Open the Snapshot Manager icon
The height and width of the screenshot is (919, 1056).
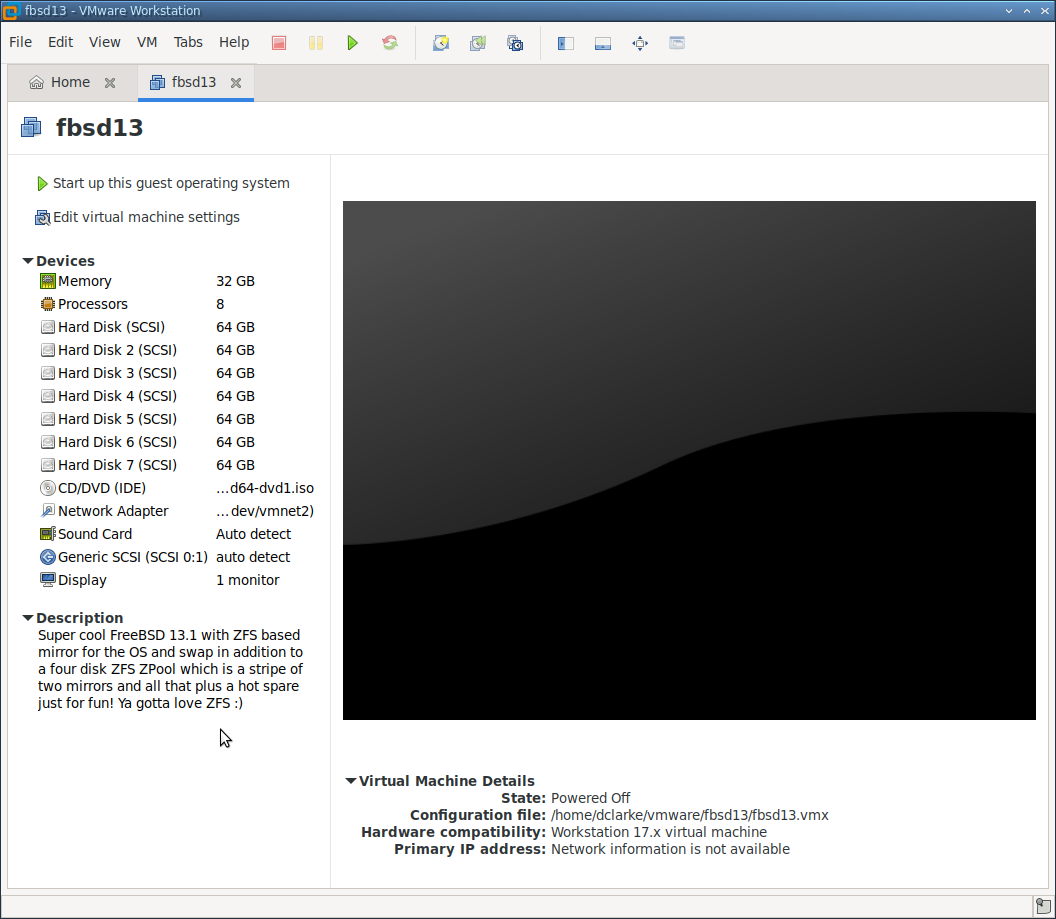click(x=515, y=43)
